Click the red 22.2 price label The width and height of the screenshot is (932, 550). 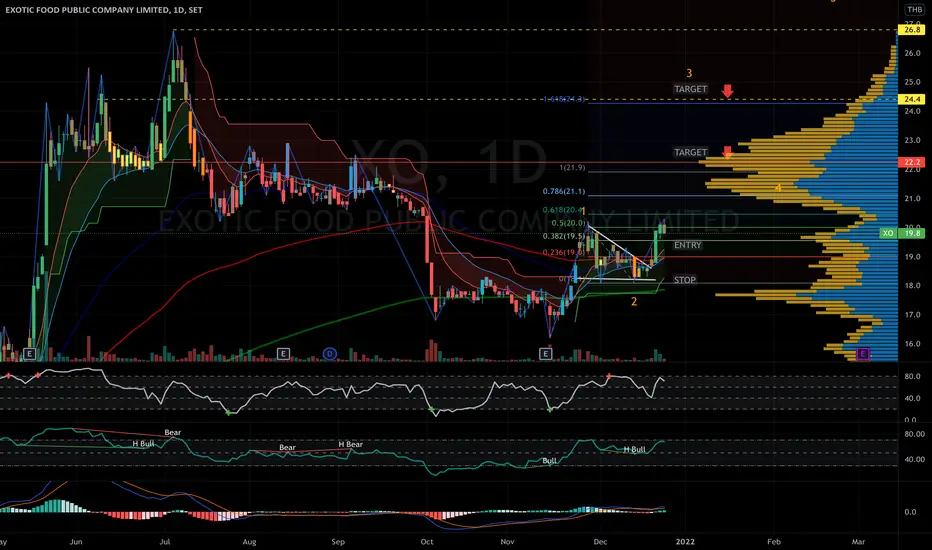click(x=912, y=162)
